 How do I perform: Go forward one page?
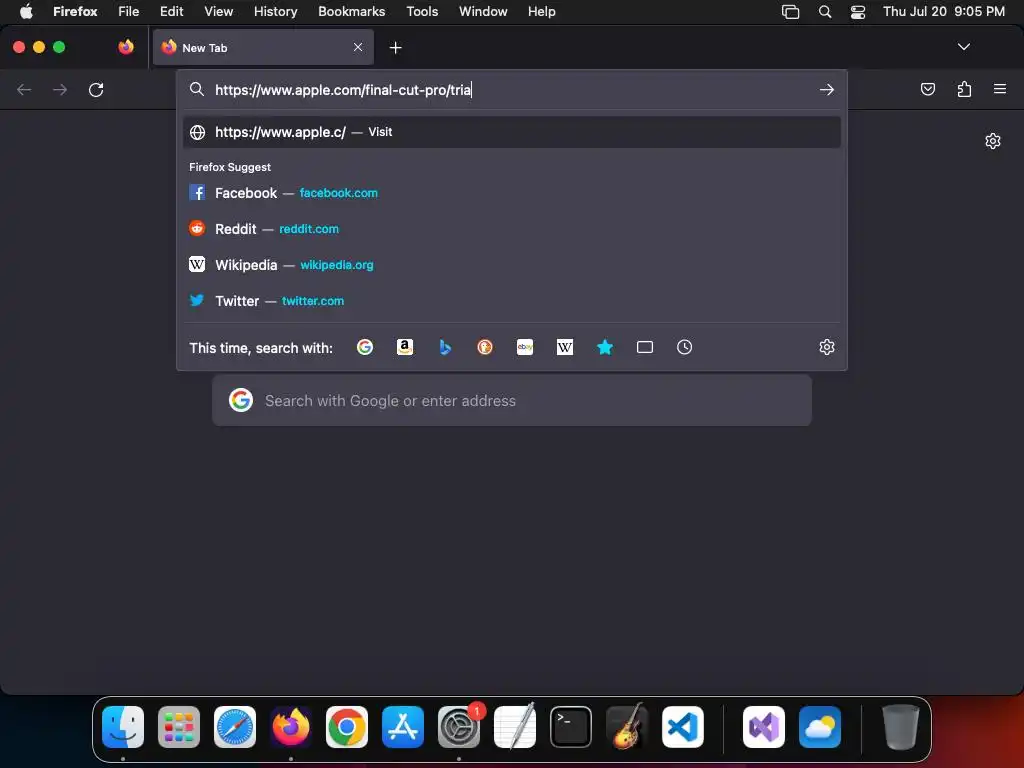click(60, 89)
